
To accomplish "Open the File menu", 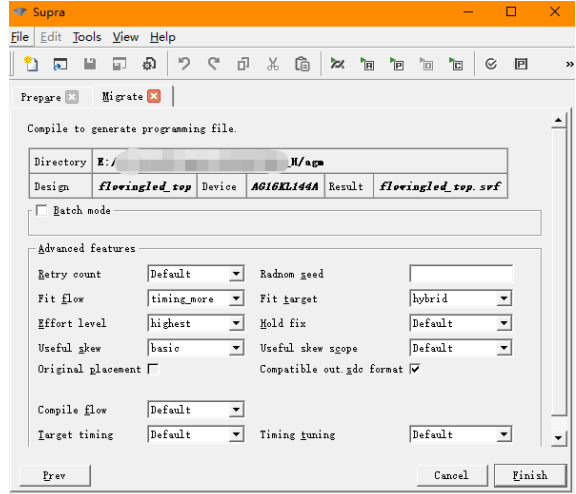I will click(x=20, y=37).
